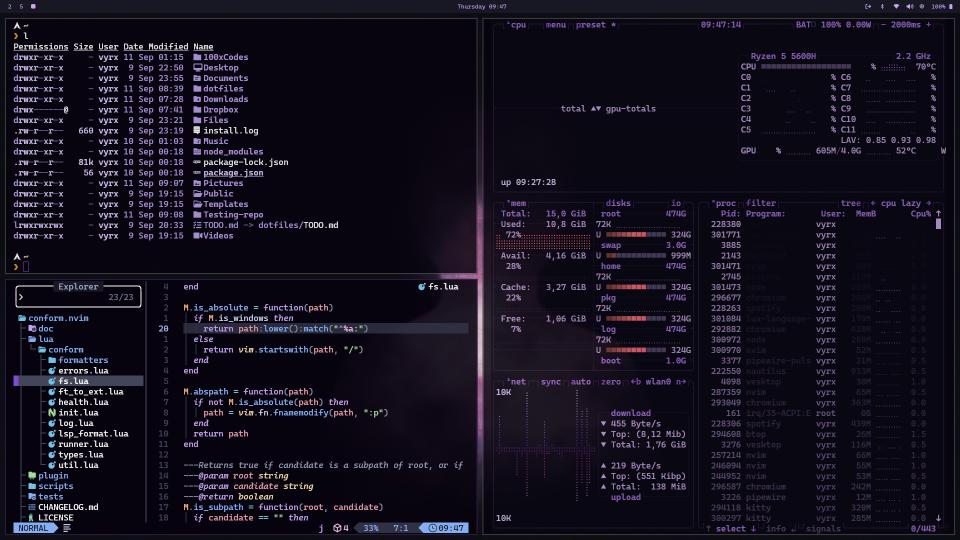The width and height of the screenshot is (960, 540).
Task: Click the net box label in btop
Action: [518, 381]
